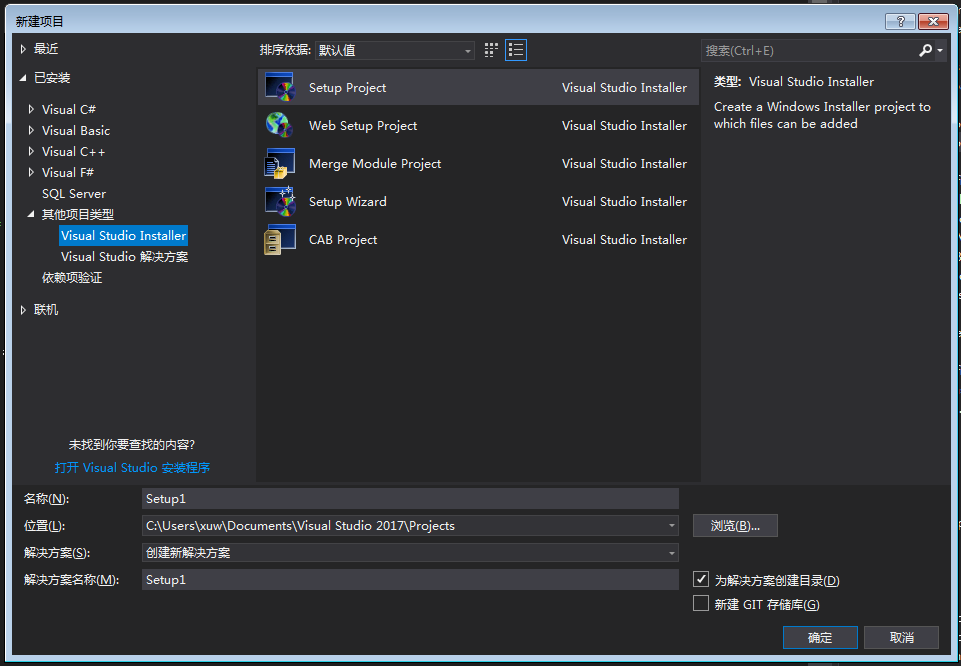
Task: Toggle create directory for solution checkbox
Action: tap(701, 579)
